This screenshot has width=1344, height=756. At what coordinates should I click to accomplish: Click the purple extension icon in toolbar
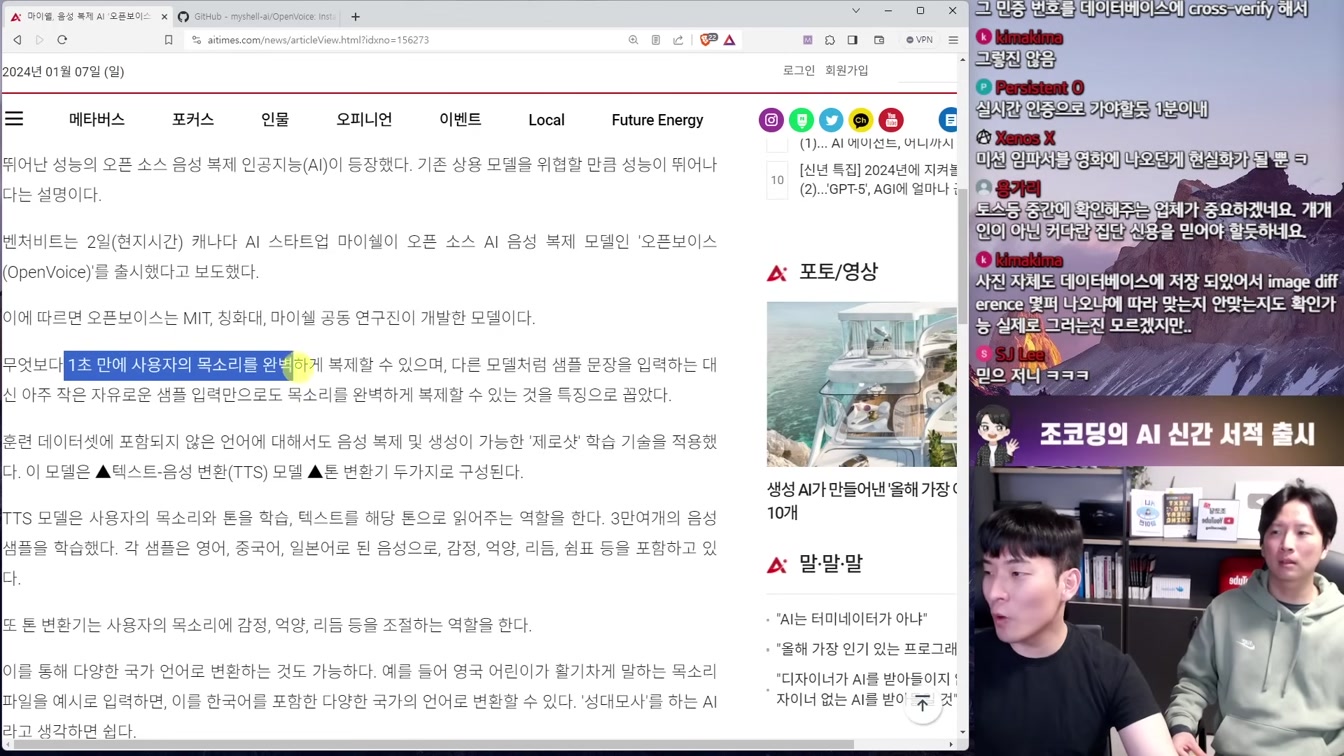click(807, 40)
